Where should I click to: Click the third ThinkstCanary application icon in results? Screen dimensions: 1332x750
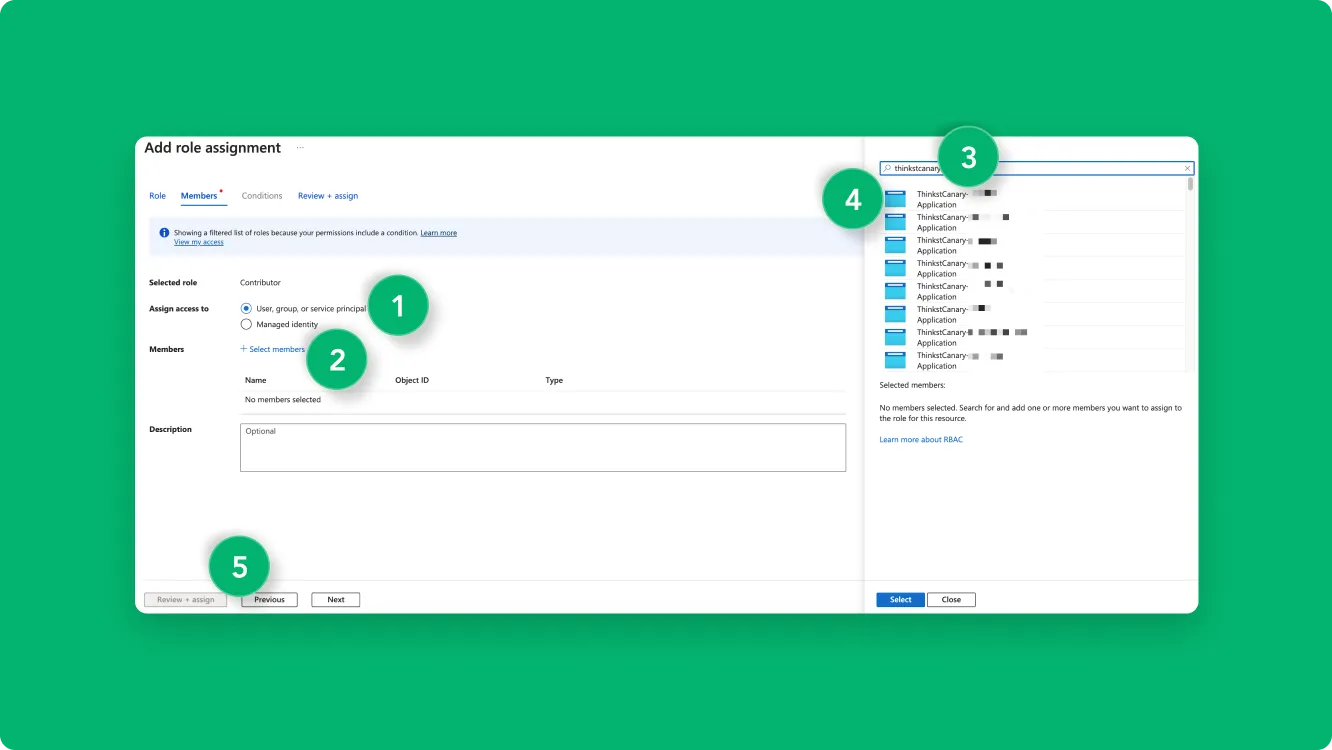[x=895, y=245]
